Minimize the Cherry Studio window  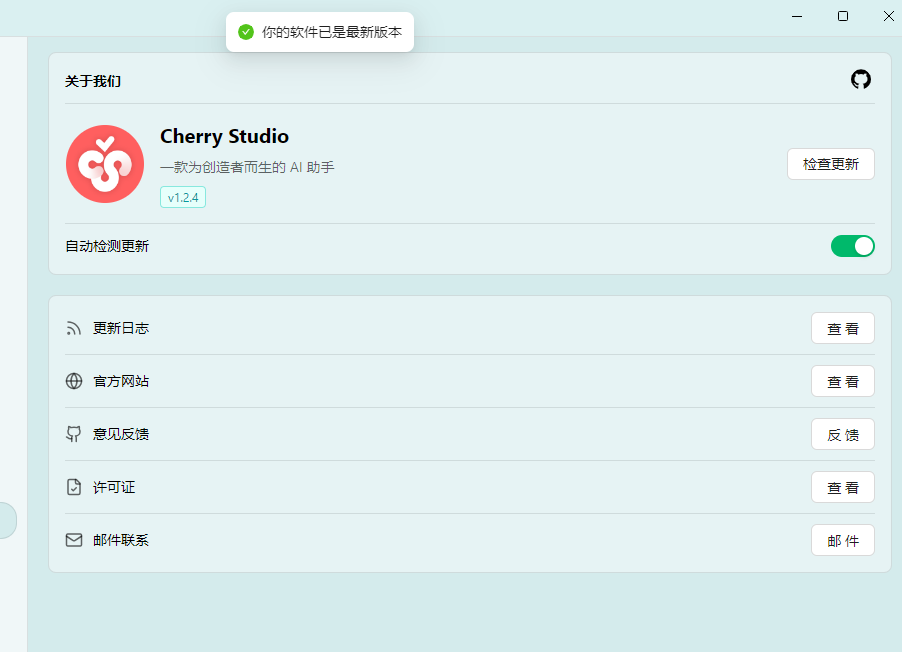[x=797, y=16]
